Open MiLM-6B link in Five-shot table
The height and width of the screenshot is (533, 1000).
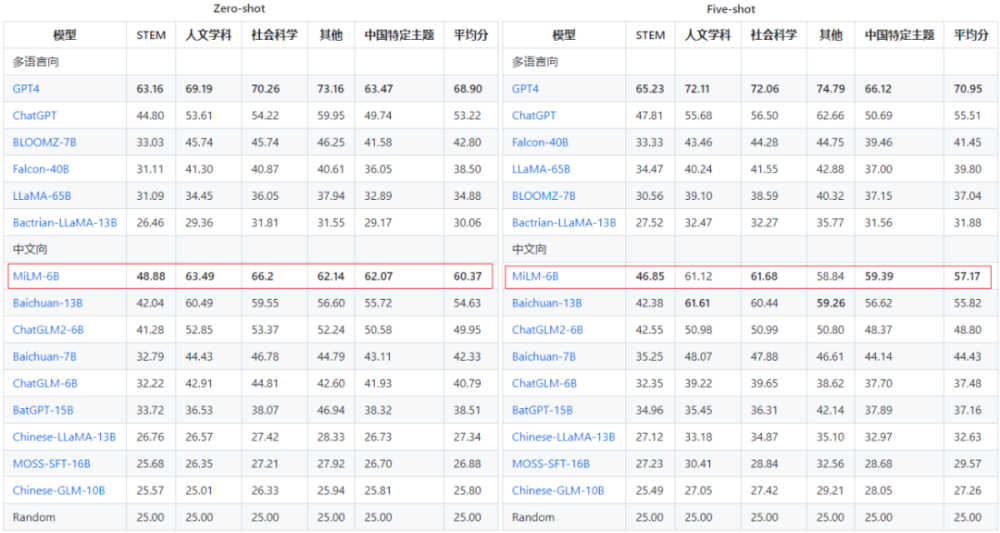click(x=535, y=276)
